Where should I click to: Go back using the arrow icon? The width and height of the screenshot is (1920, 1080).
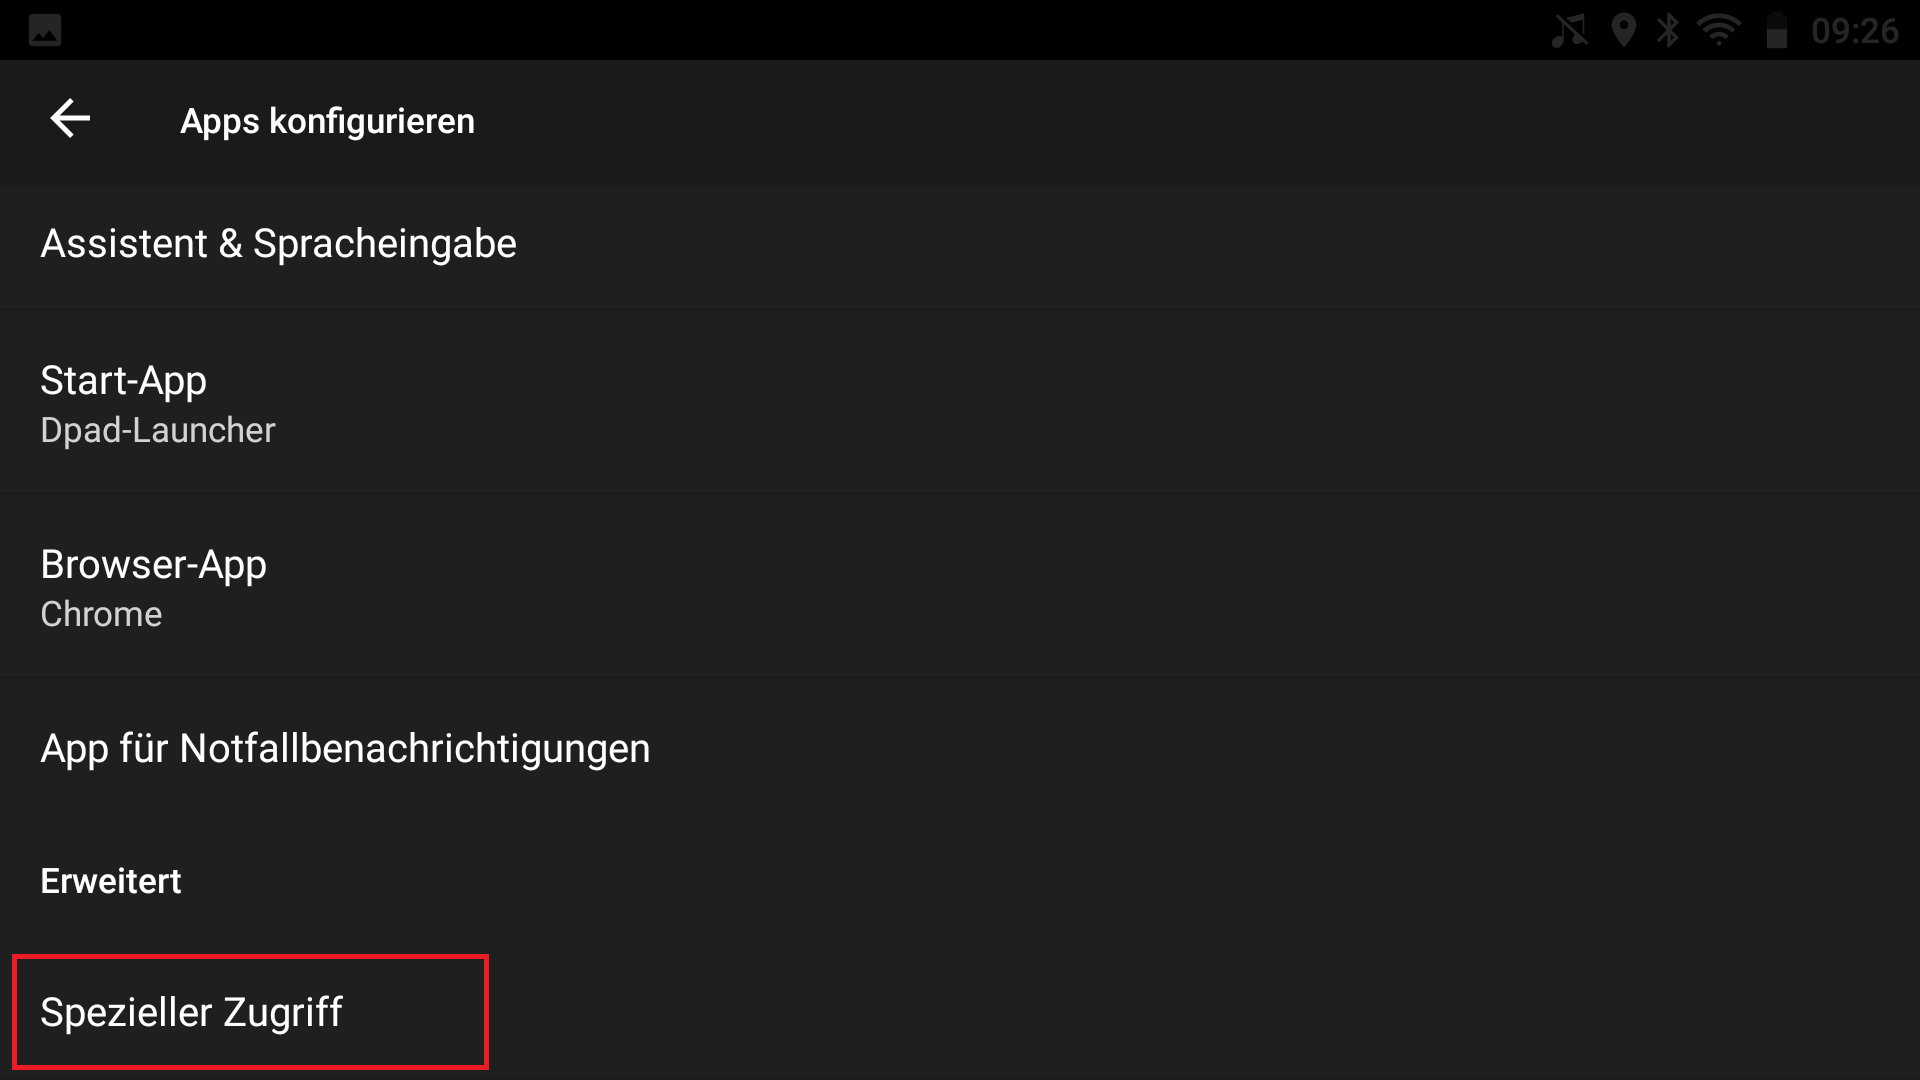coord(70,119)
